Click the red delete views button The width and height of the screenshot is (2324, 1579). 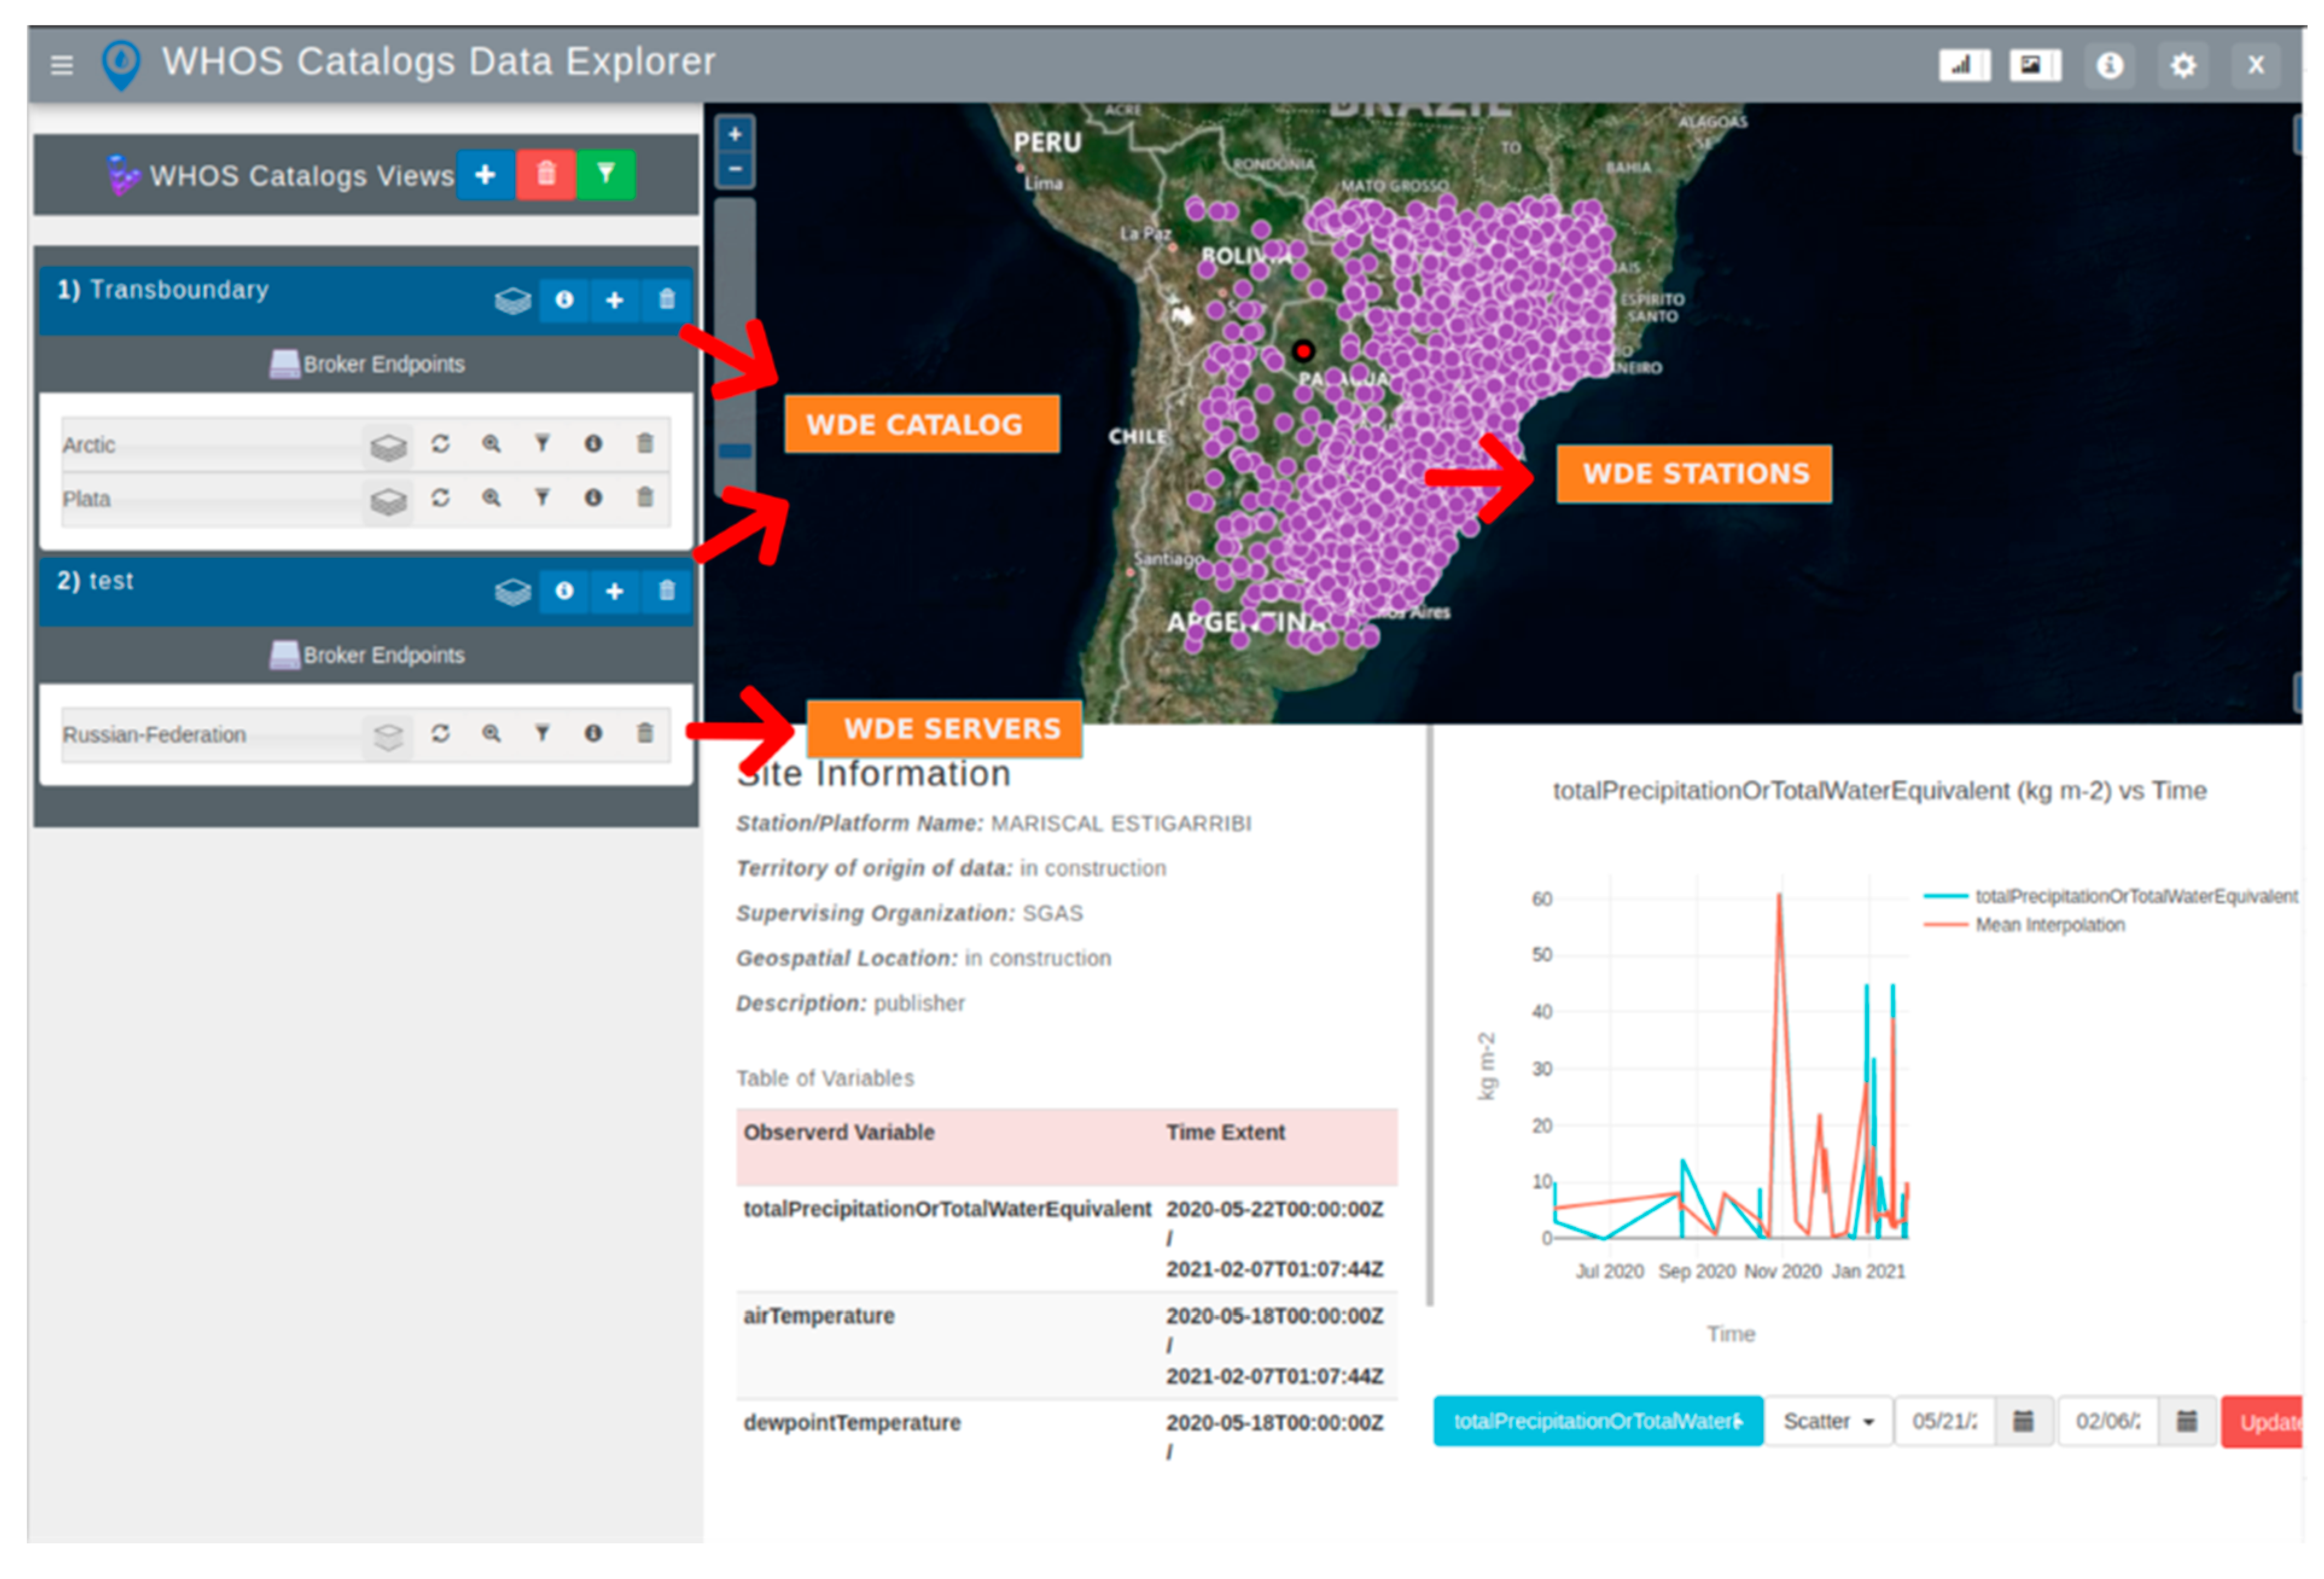(546, 175)
